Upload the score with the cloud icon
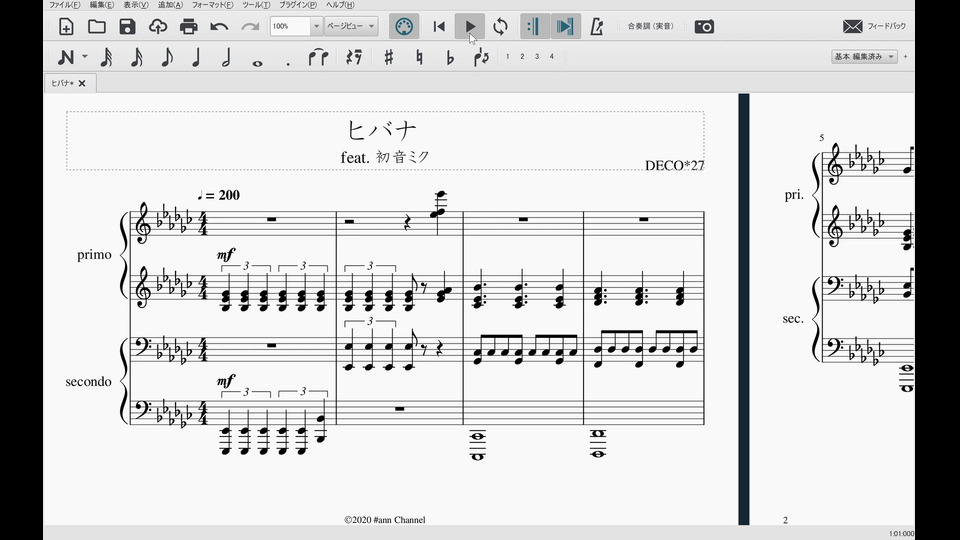 [158, 26]
